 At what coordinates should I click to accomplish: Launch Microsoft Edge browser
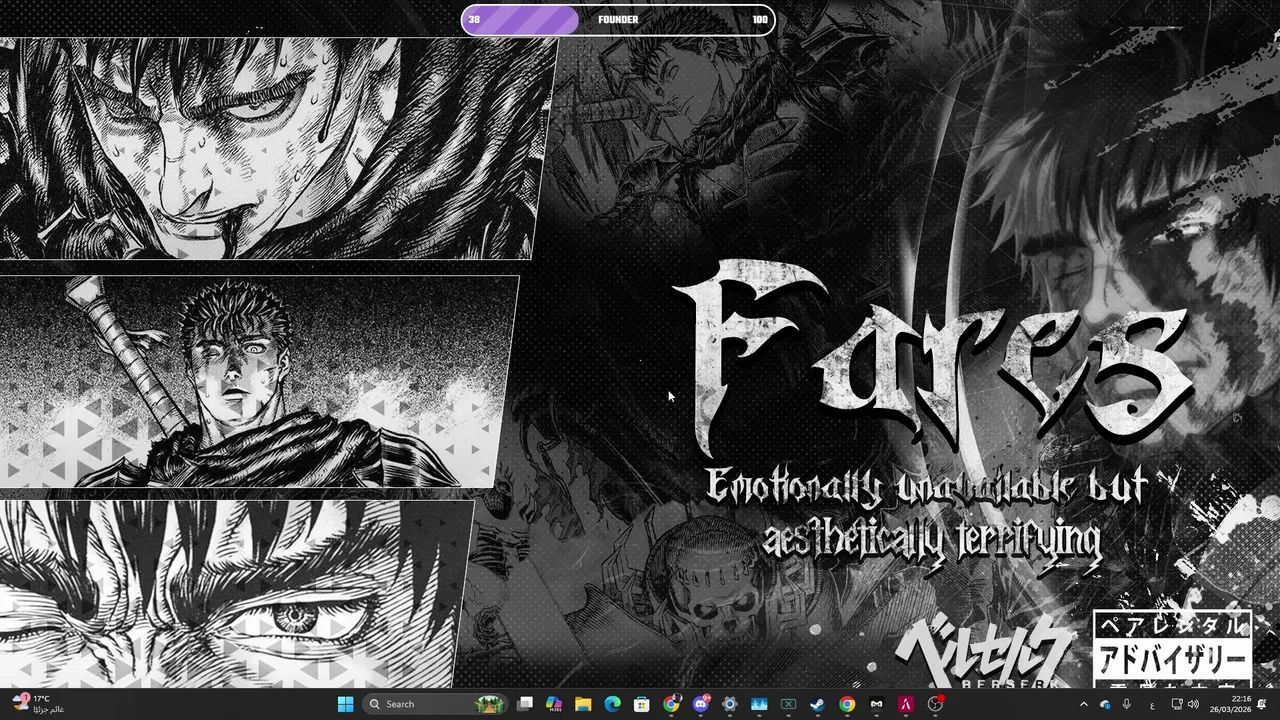click(x=612, y=704)
